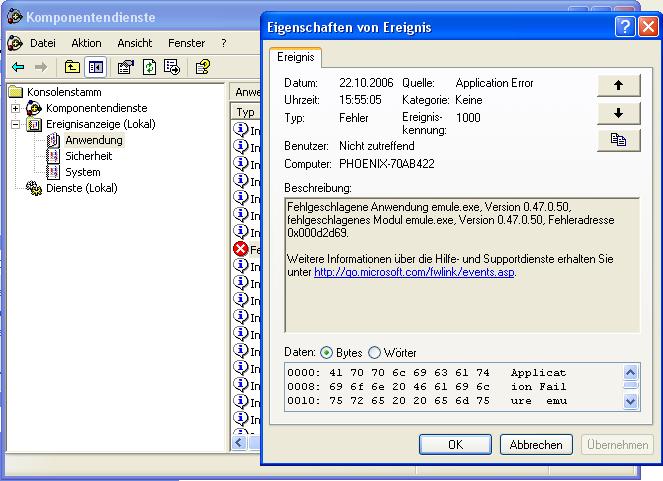Click computer name PHOENIX-70AB422

coord(386,164)
